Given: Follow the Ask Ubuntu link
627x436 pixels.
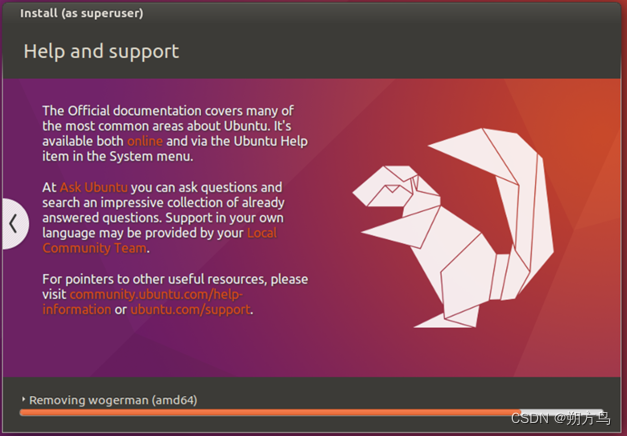Looking at the screenshot, I should pos(94,187).
